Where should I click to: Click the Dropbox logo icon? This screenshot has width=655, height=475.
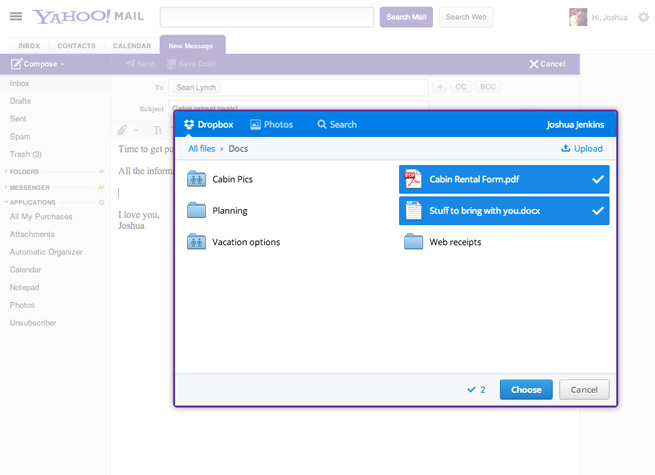[x=189, y=124]
